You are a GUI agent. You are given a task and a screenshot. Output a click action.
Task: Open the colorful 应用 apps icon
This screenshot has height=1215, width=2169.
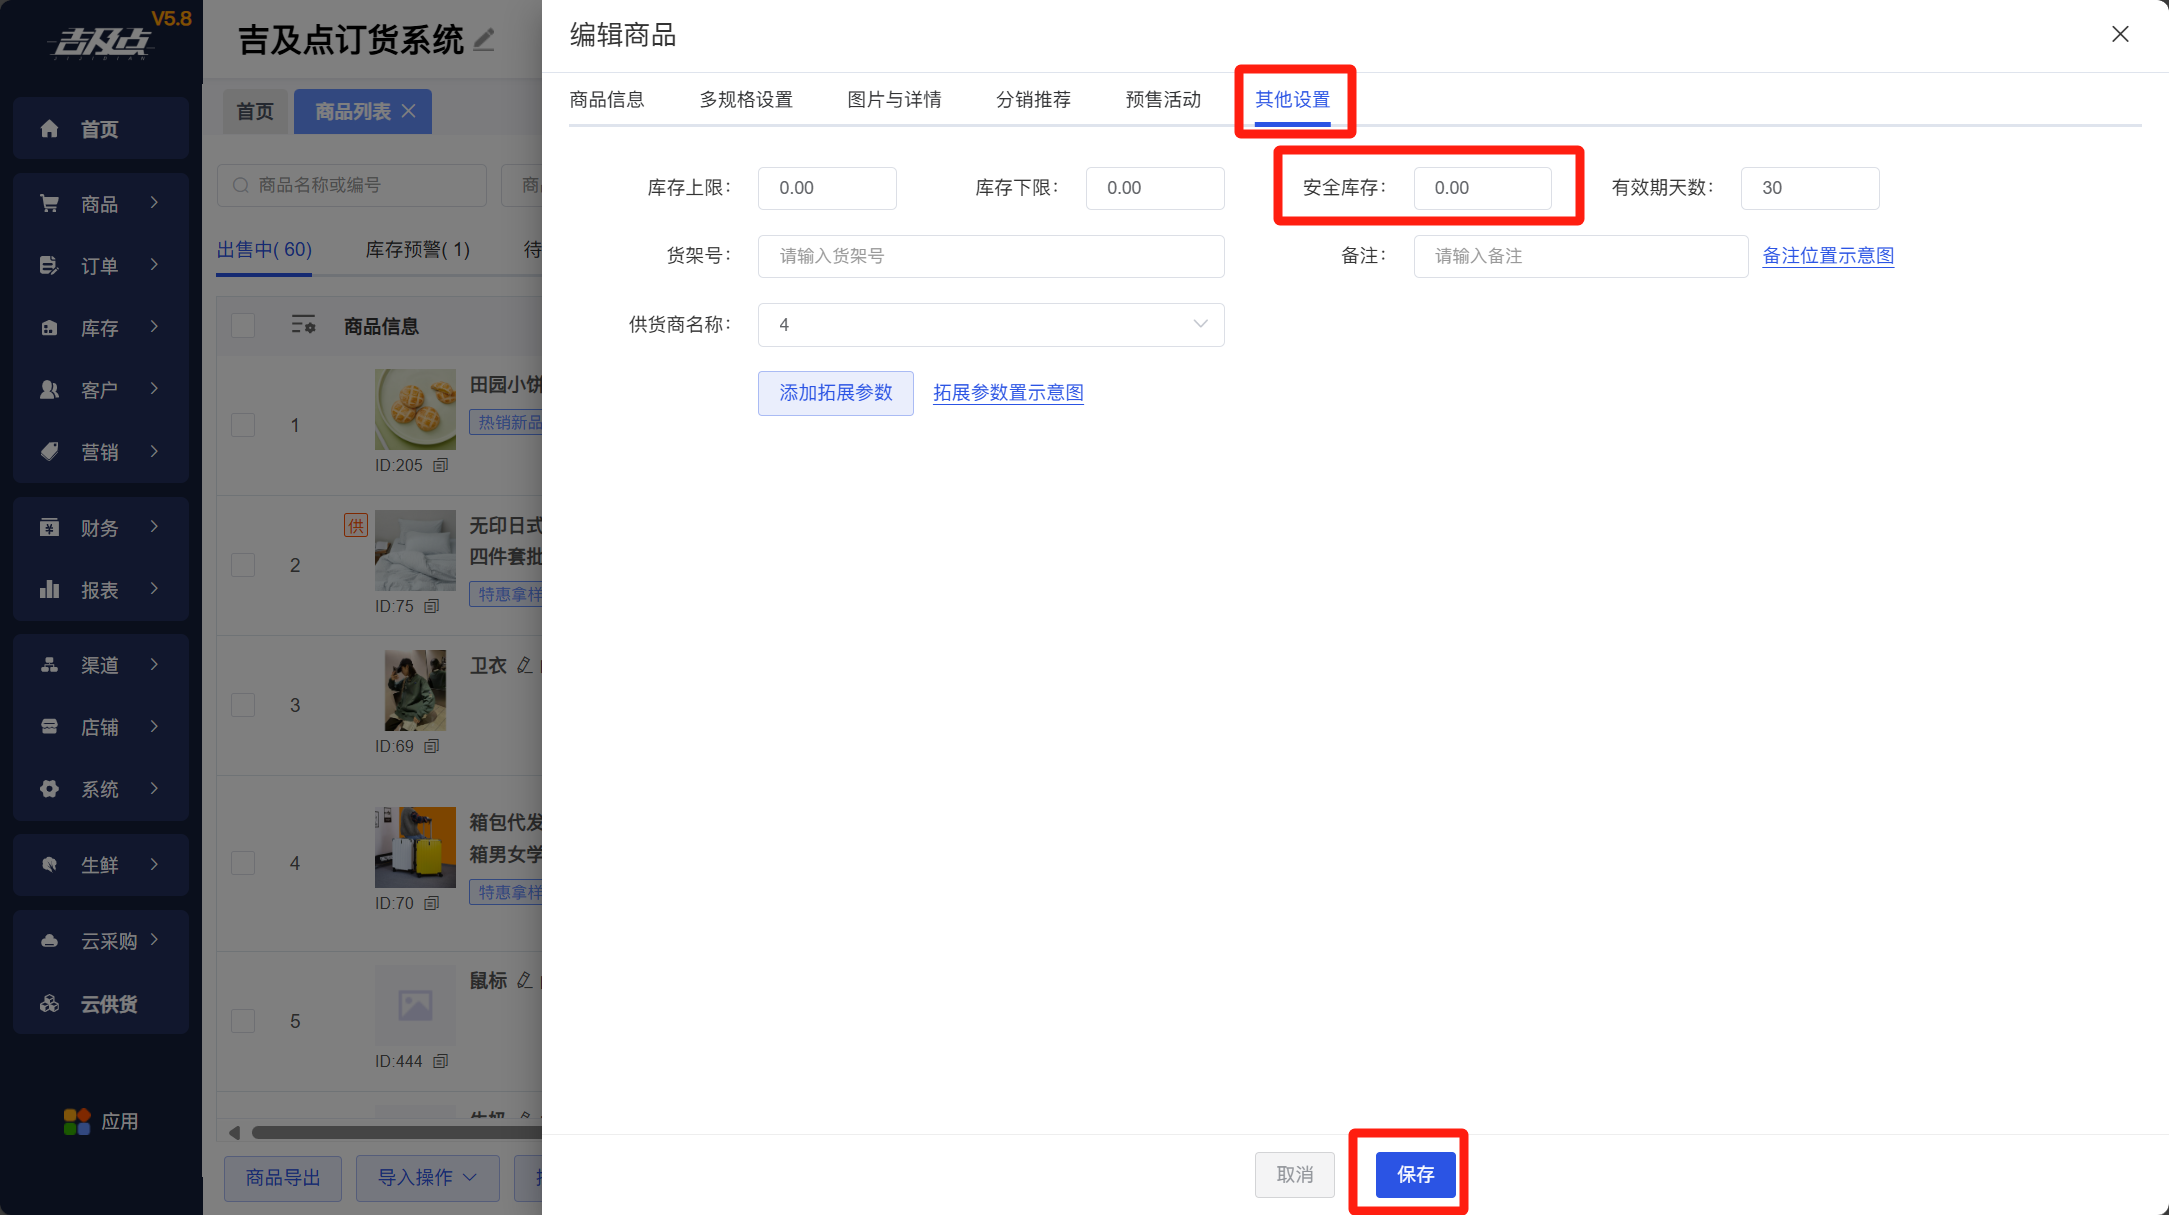coord(77,1121)
